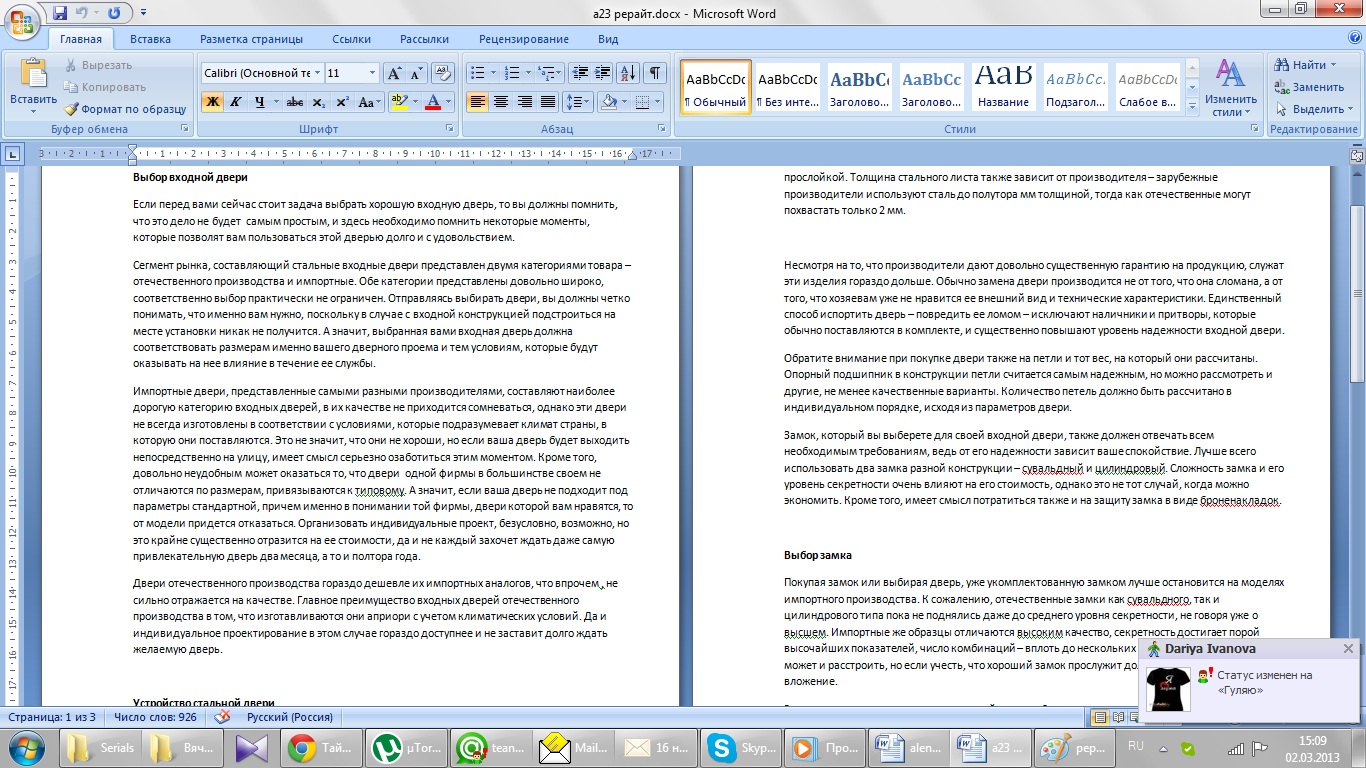The height and width of the screenshot is (768, 1366).
Task: Apply the red font color
Action: pyautogui.click(x=431, y=102)
